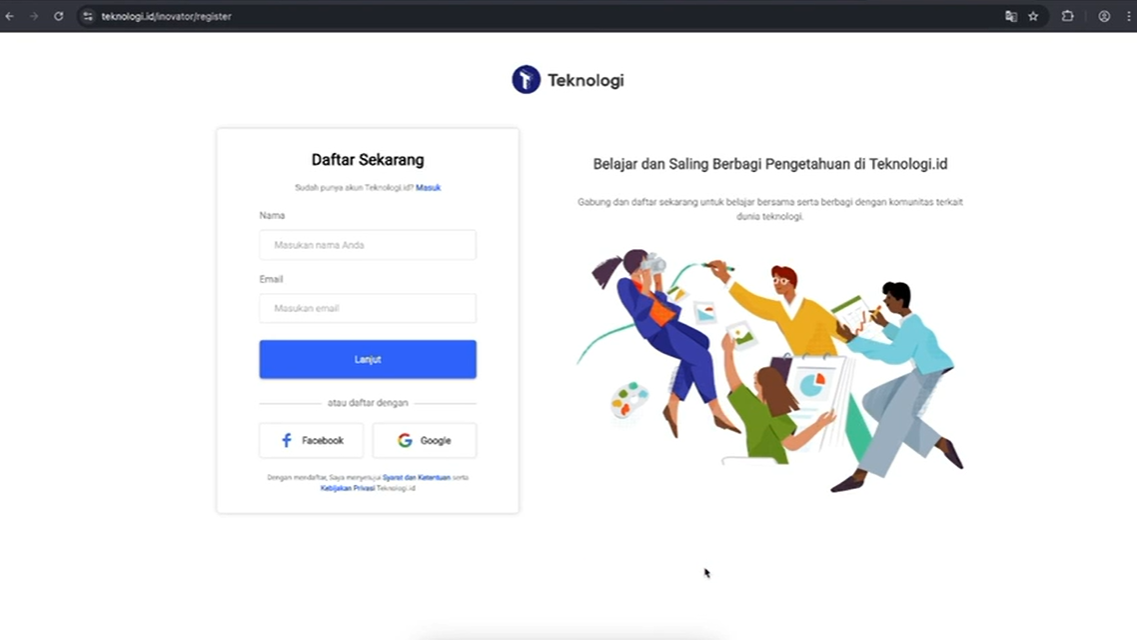Screen dimensions: 1137x640
Task: Click the translate page icon
Action: [x=1011, y=16]
